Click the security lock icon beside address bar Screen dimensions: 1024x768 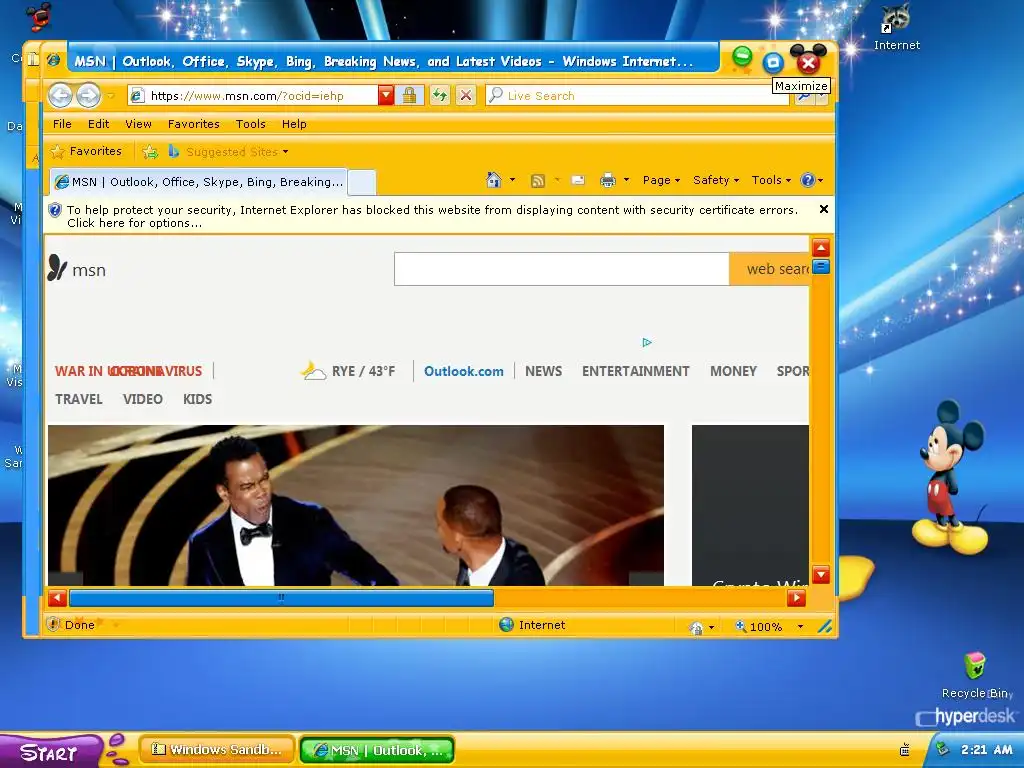(409, 96)
